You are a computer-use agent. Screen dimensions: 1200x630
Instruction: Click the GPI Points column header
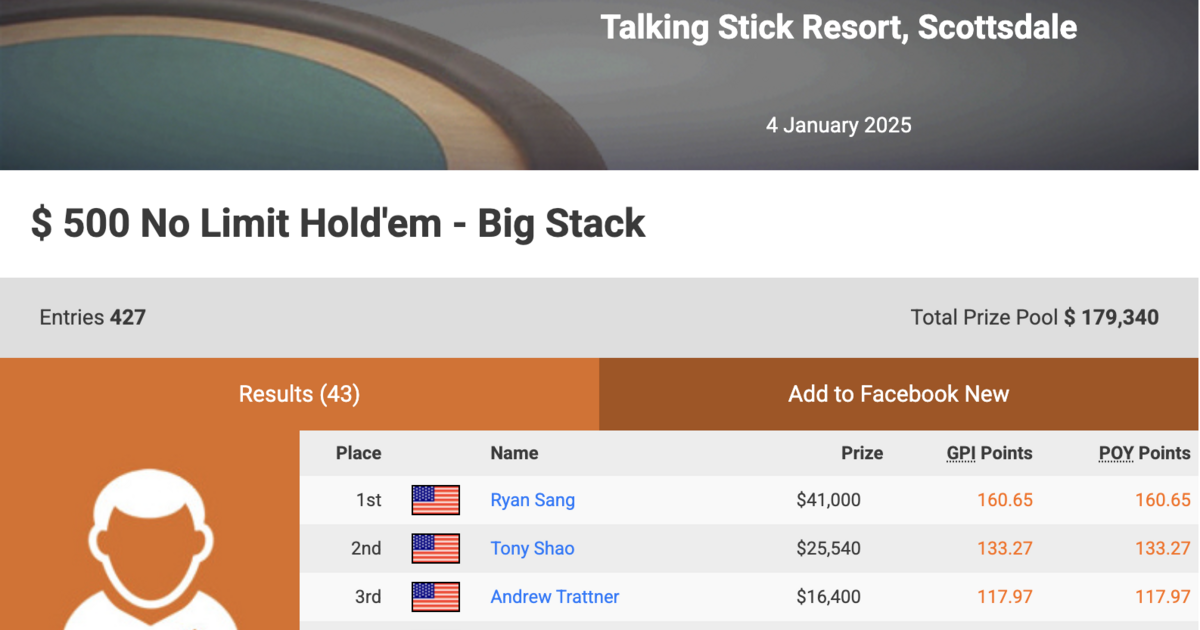989,453
